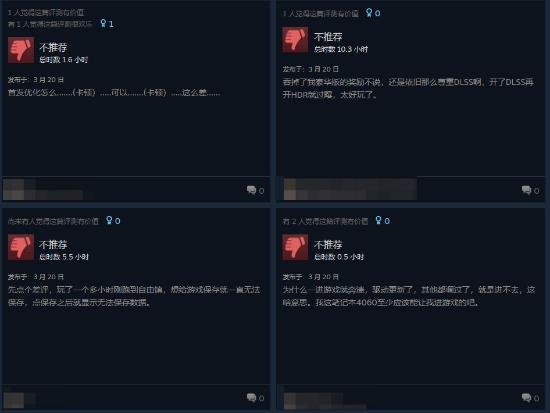Open the 不推荐 review mentioning DLSS and HDR
The image size is (550, 413).
click(408, 88)
